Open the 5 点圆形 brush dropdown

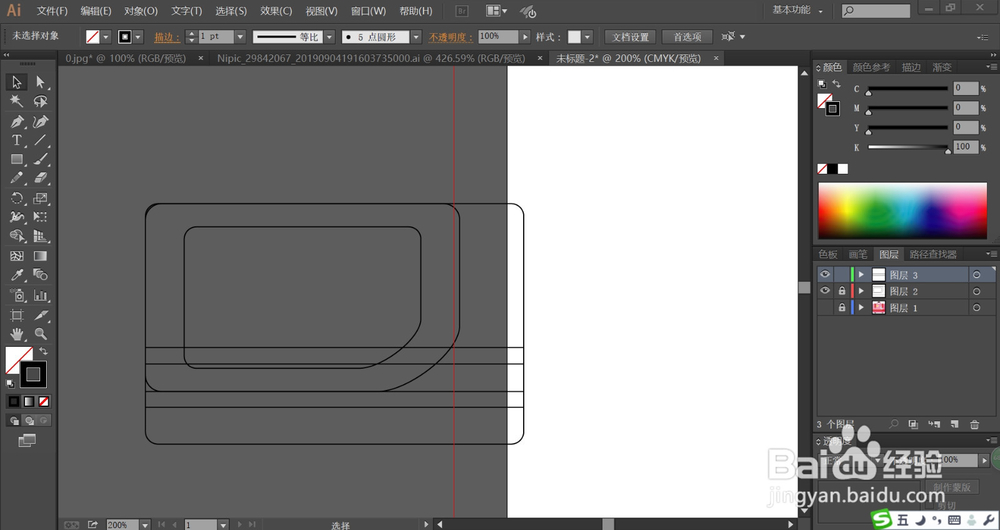[416, 37]
